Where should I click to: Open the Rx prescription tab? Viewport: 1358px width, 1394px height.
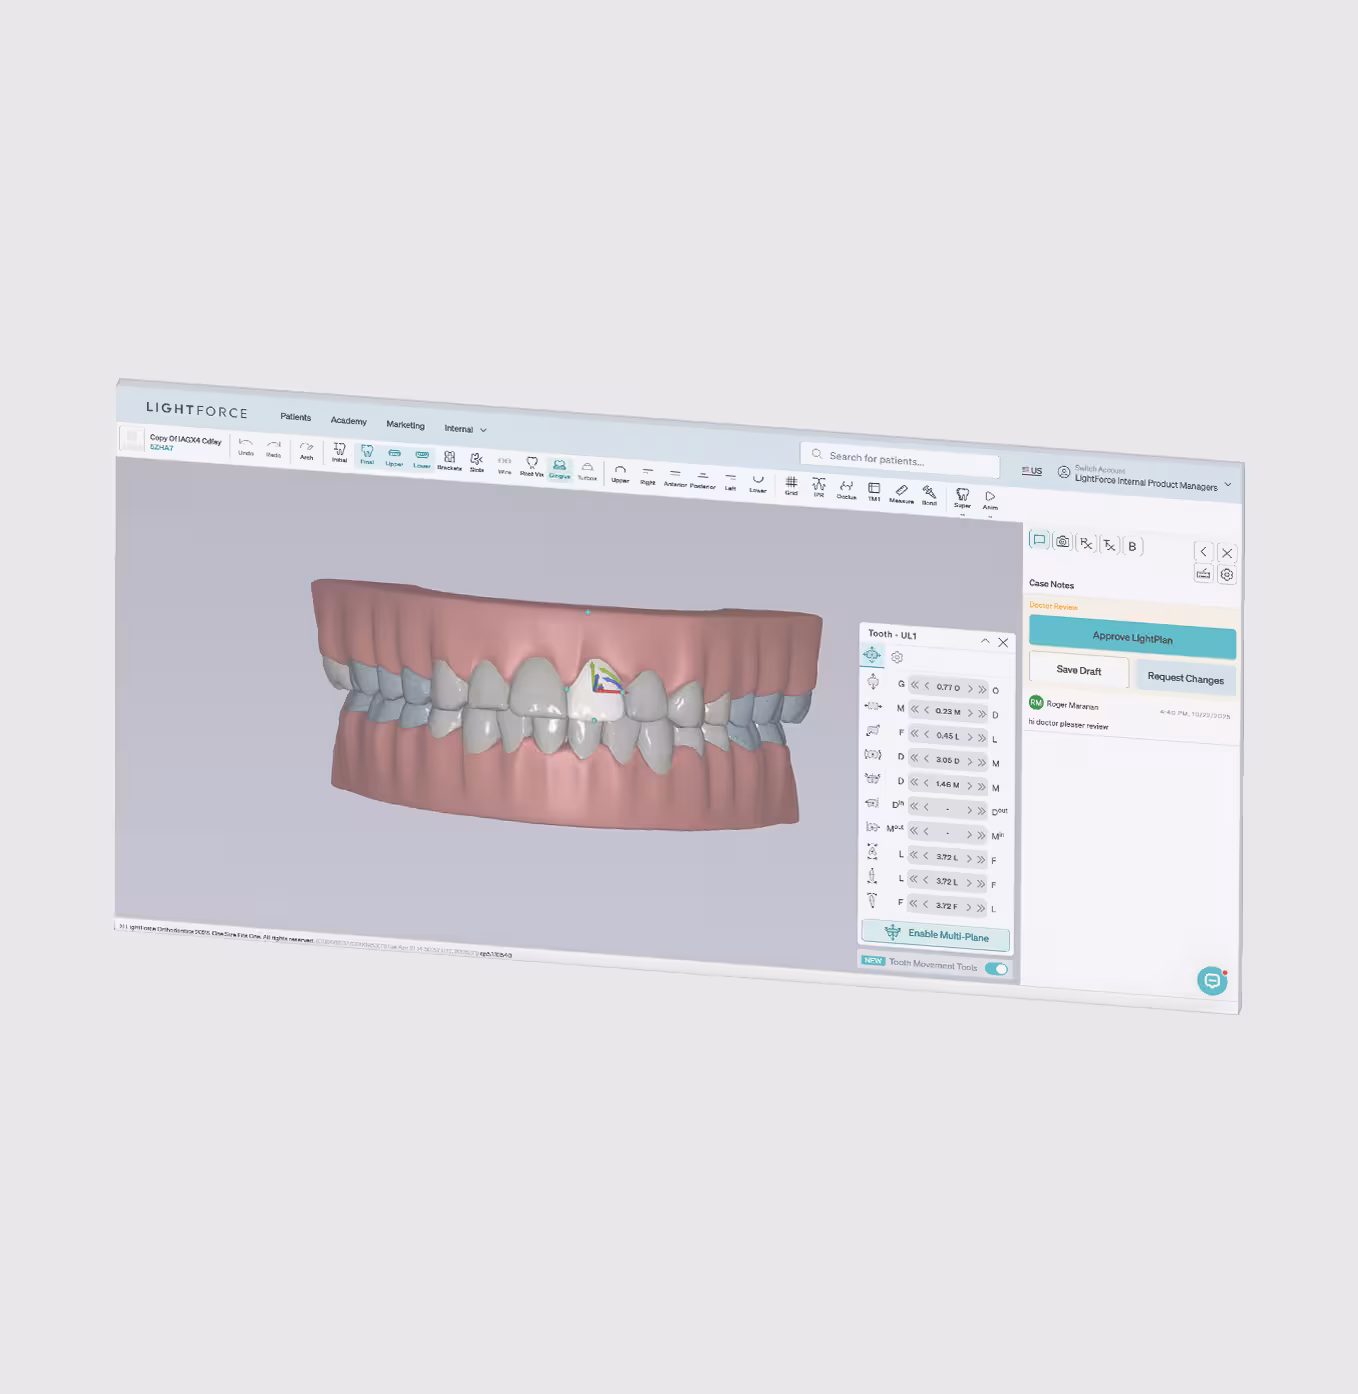coord(1086,544)
